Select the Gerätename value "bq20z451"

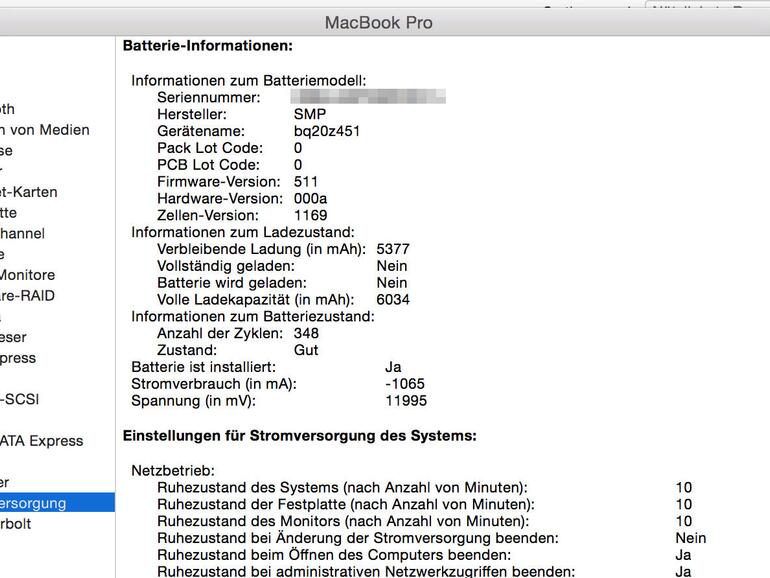[327, 131]
